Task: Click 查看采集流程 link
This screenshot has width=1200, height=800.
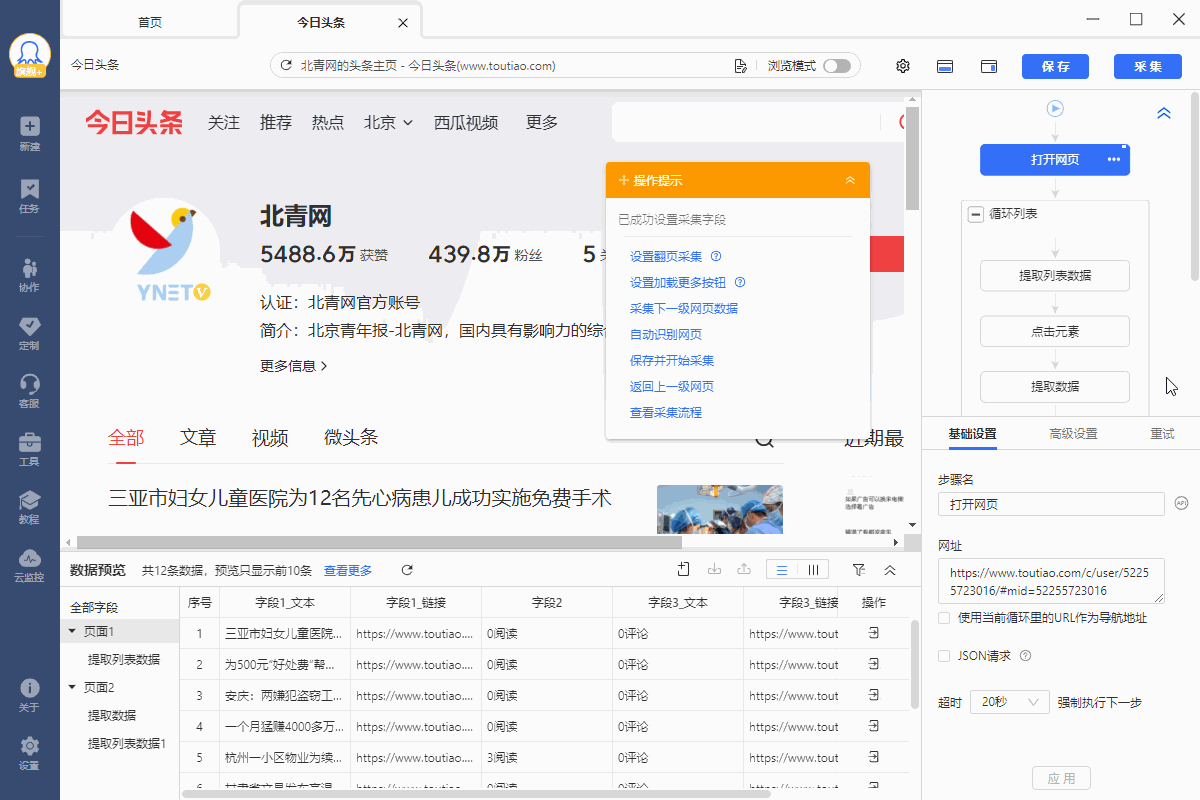Action: (666, 412)
